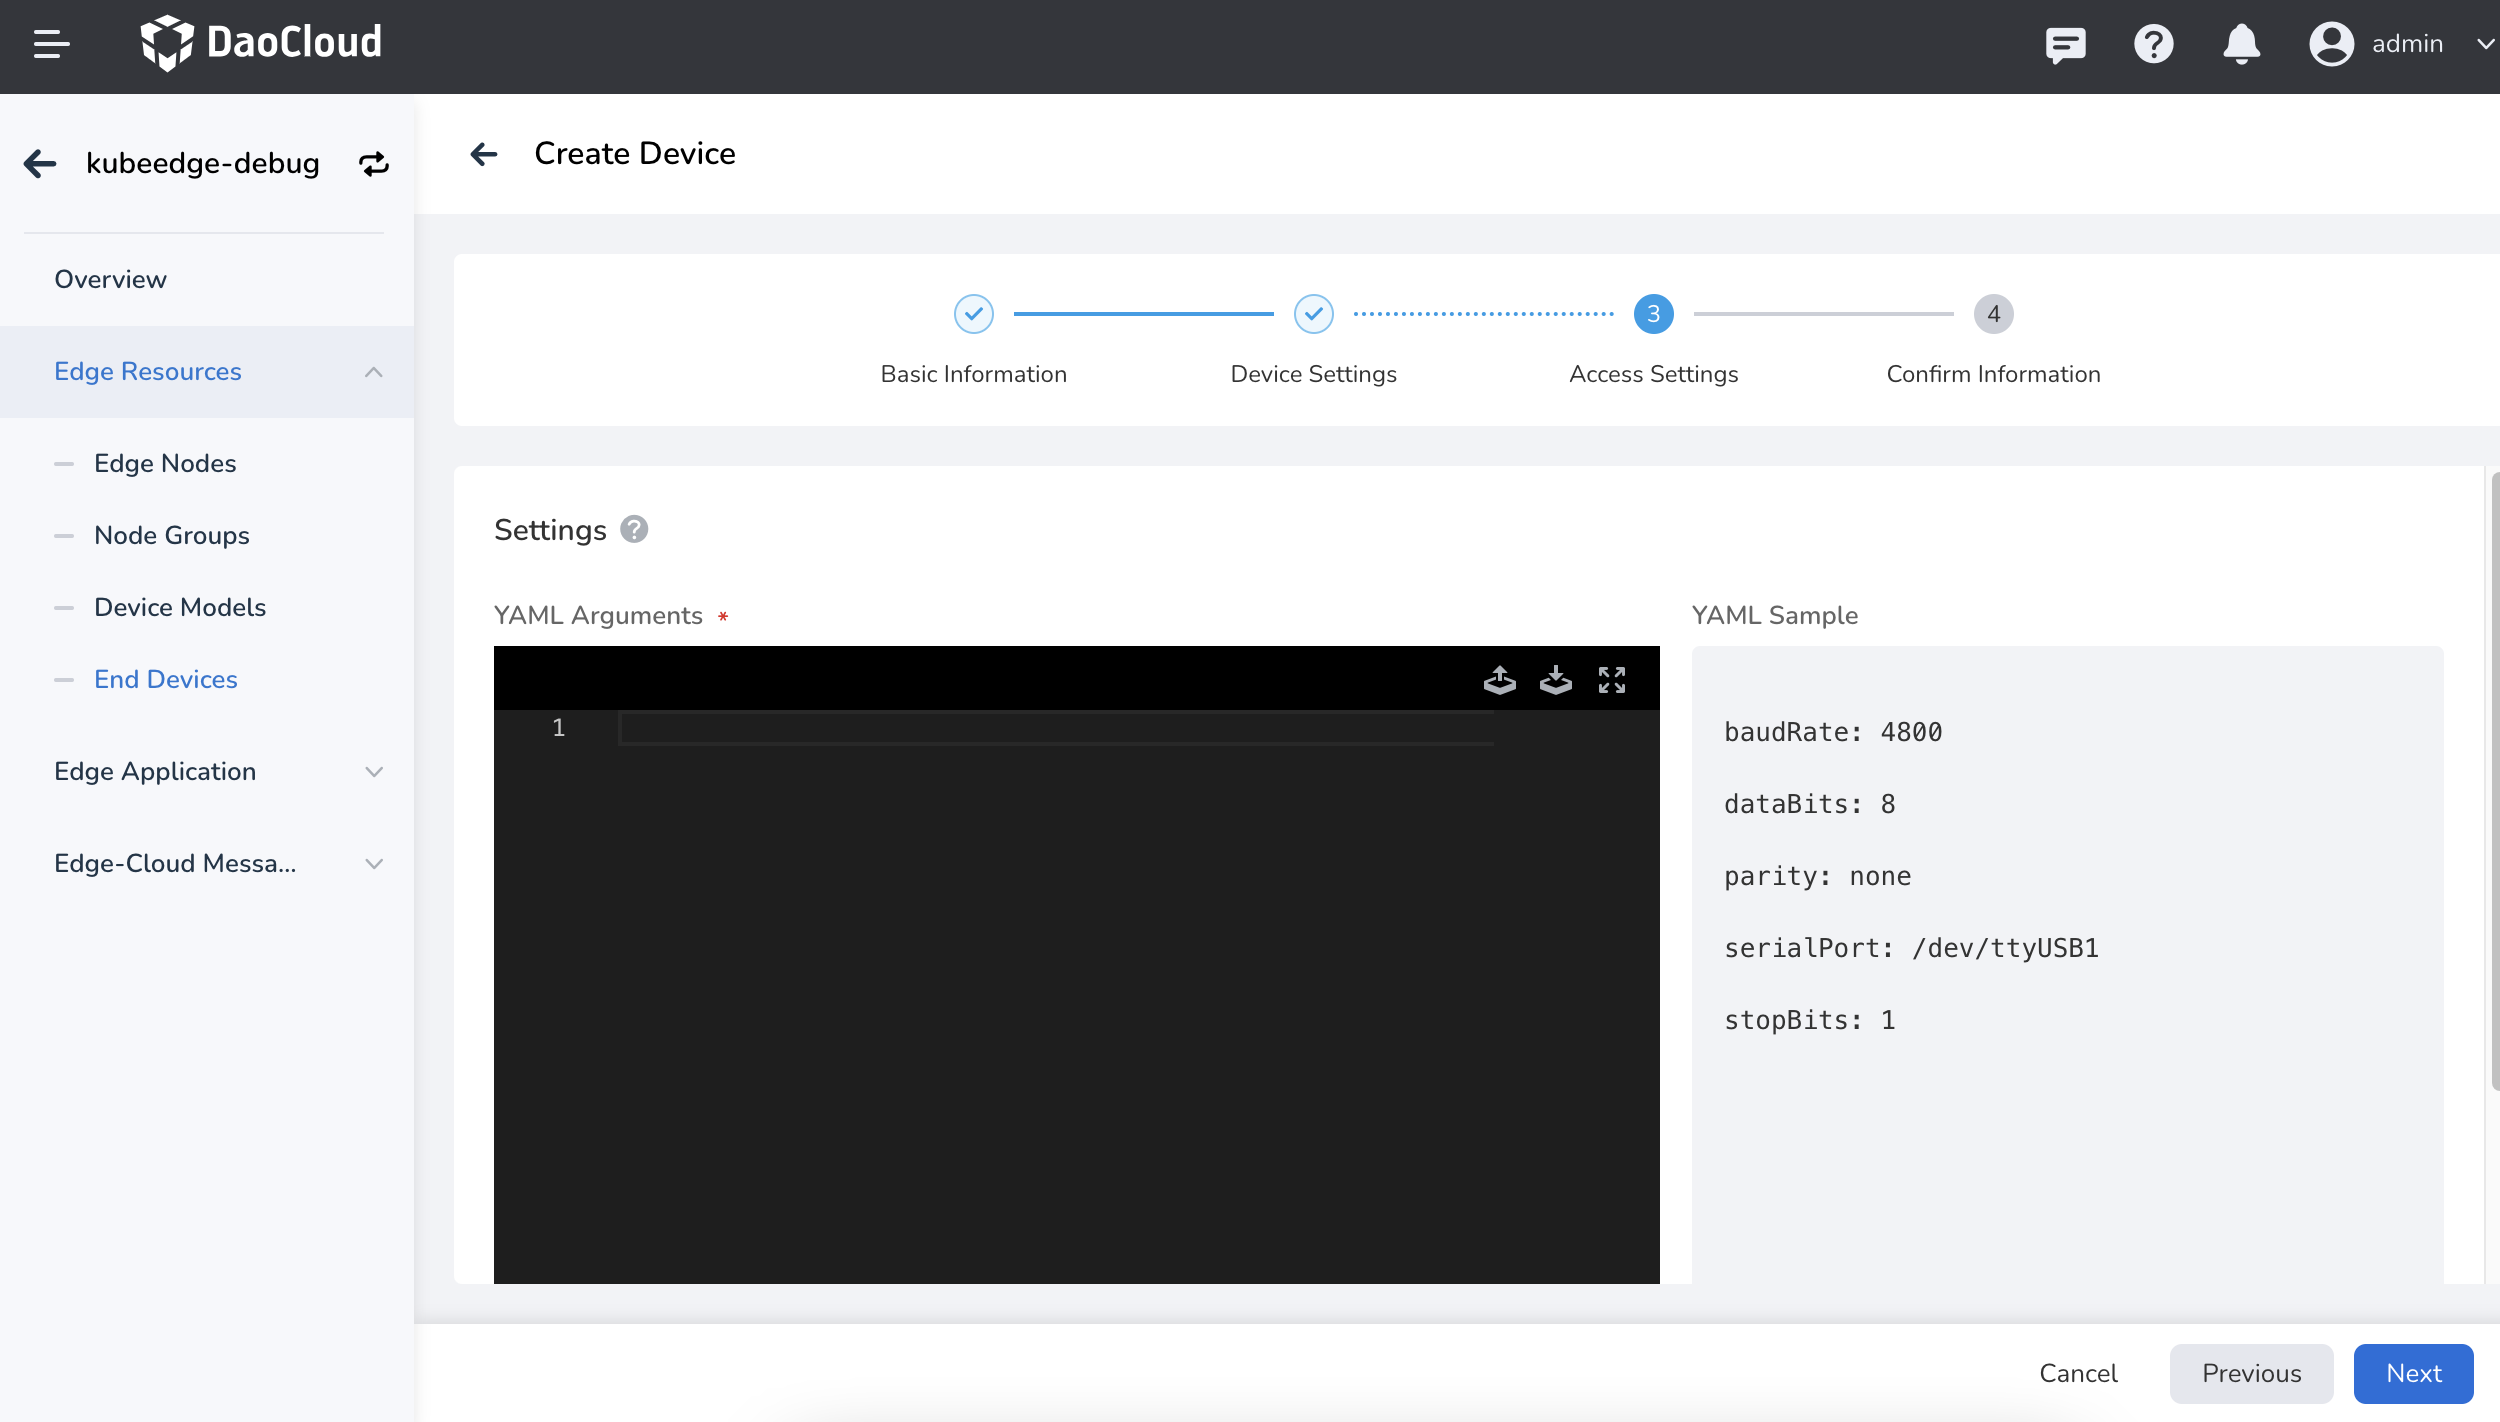Click the Next button

(2412, 1373)
